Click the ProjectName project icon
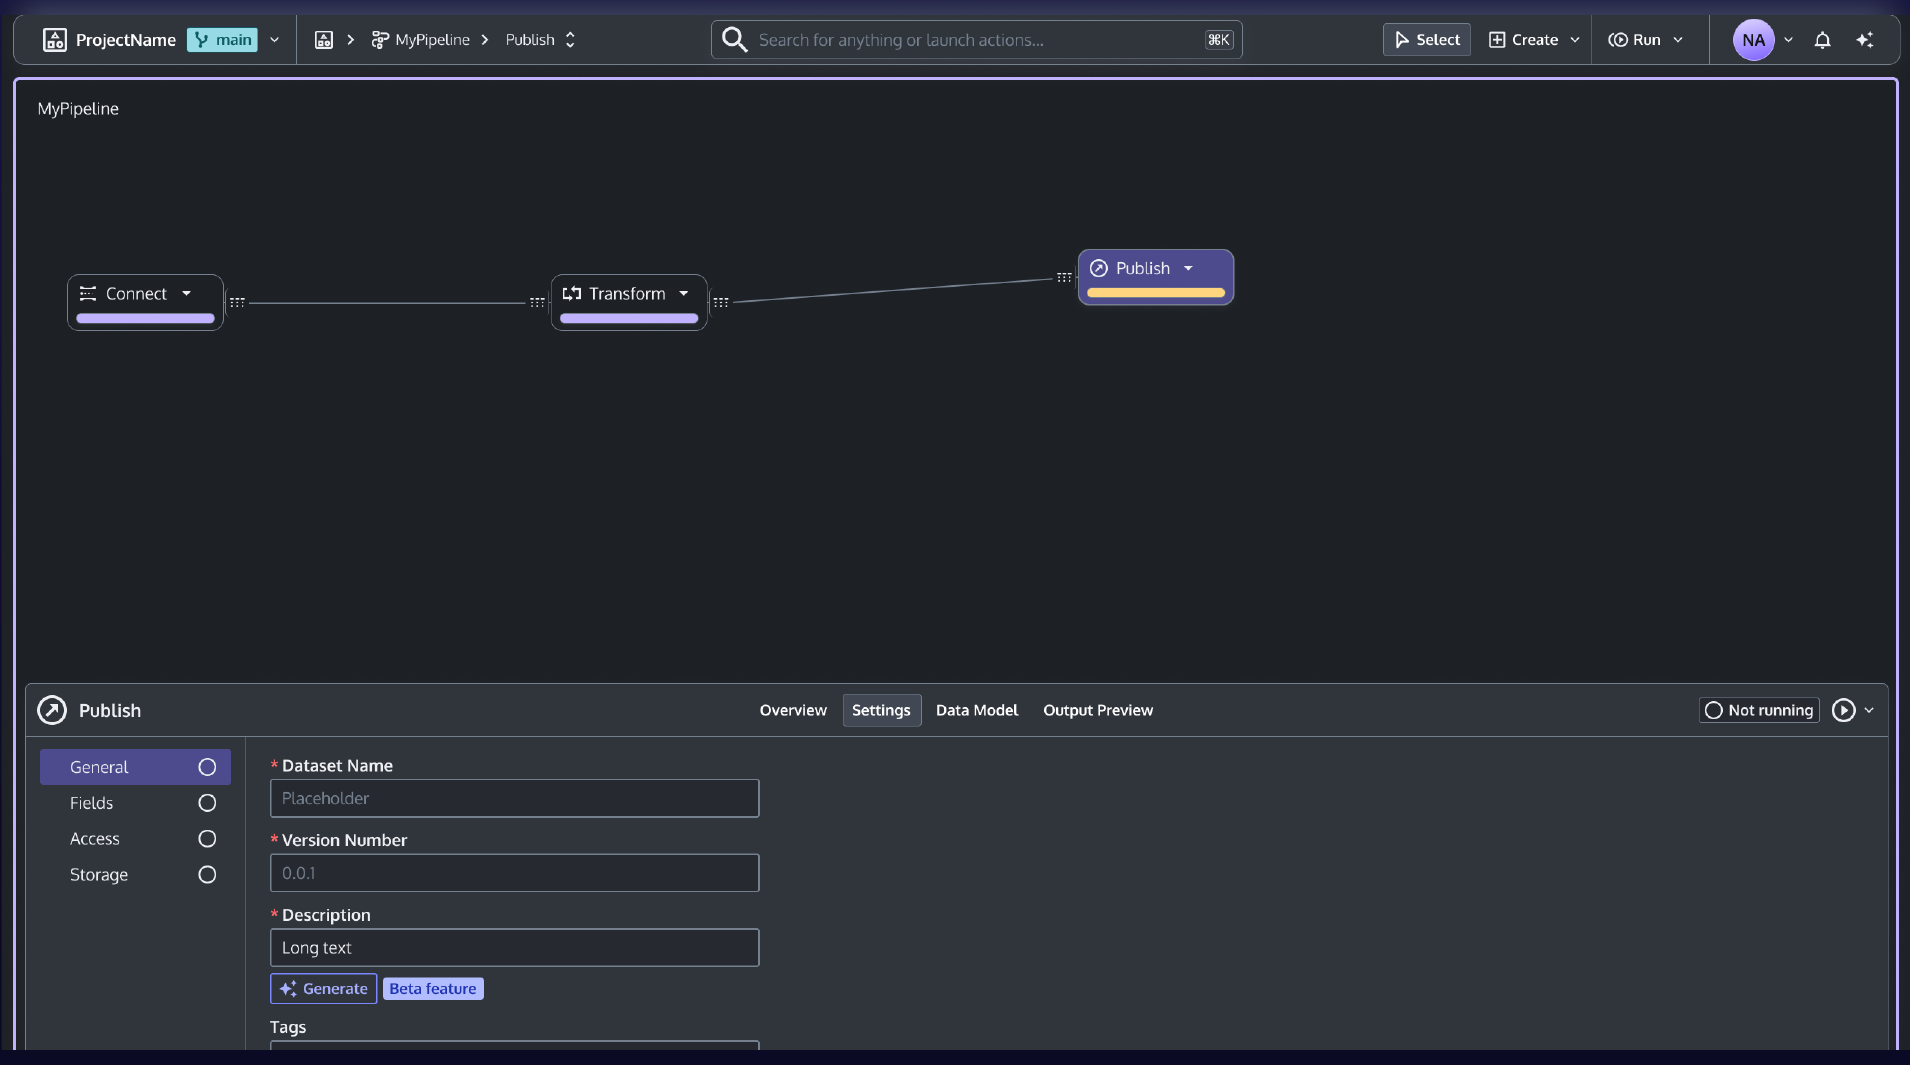Screen dimensions: 1910x1065 pyautogui.click(x=55, y=40)
